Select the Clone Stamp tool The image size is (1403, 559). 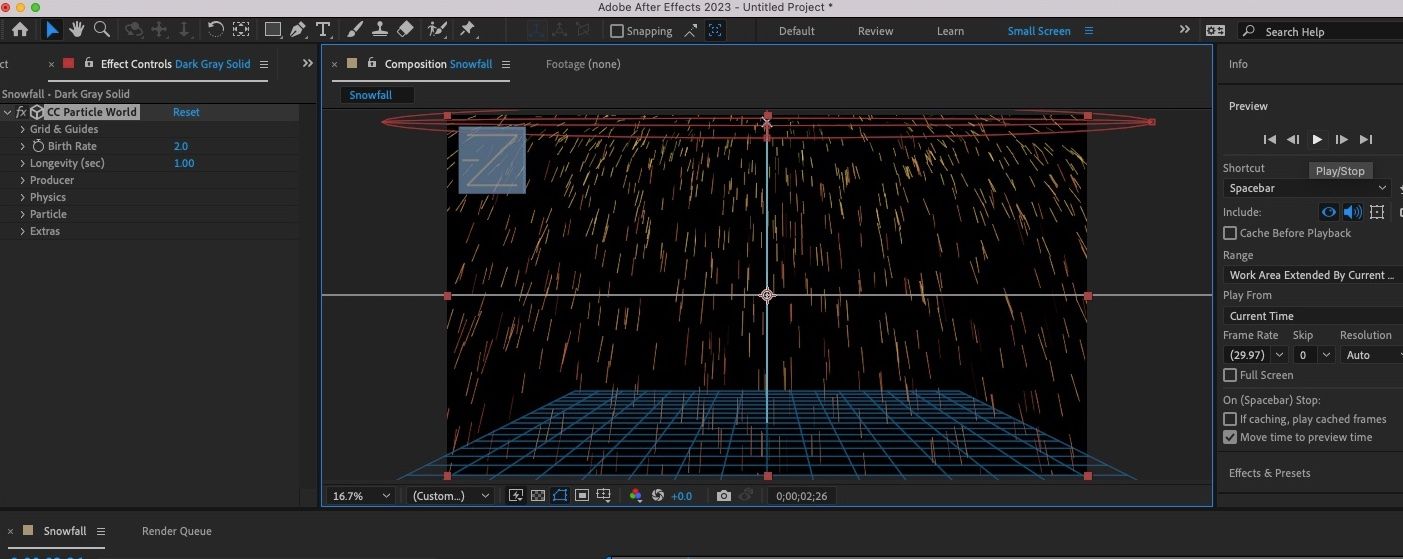[379, 30]
